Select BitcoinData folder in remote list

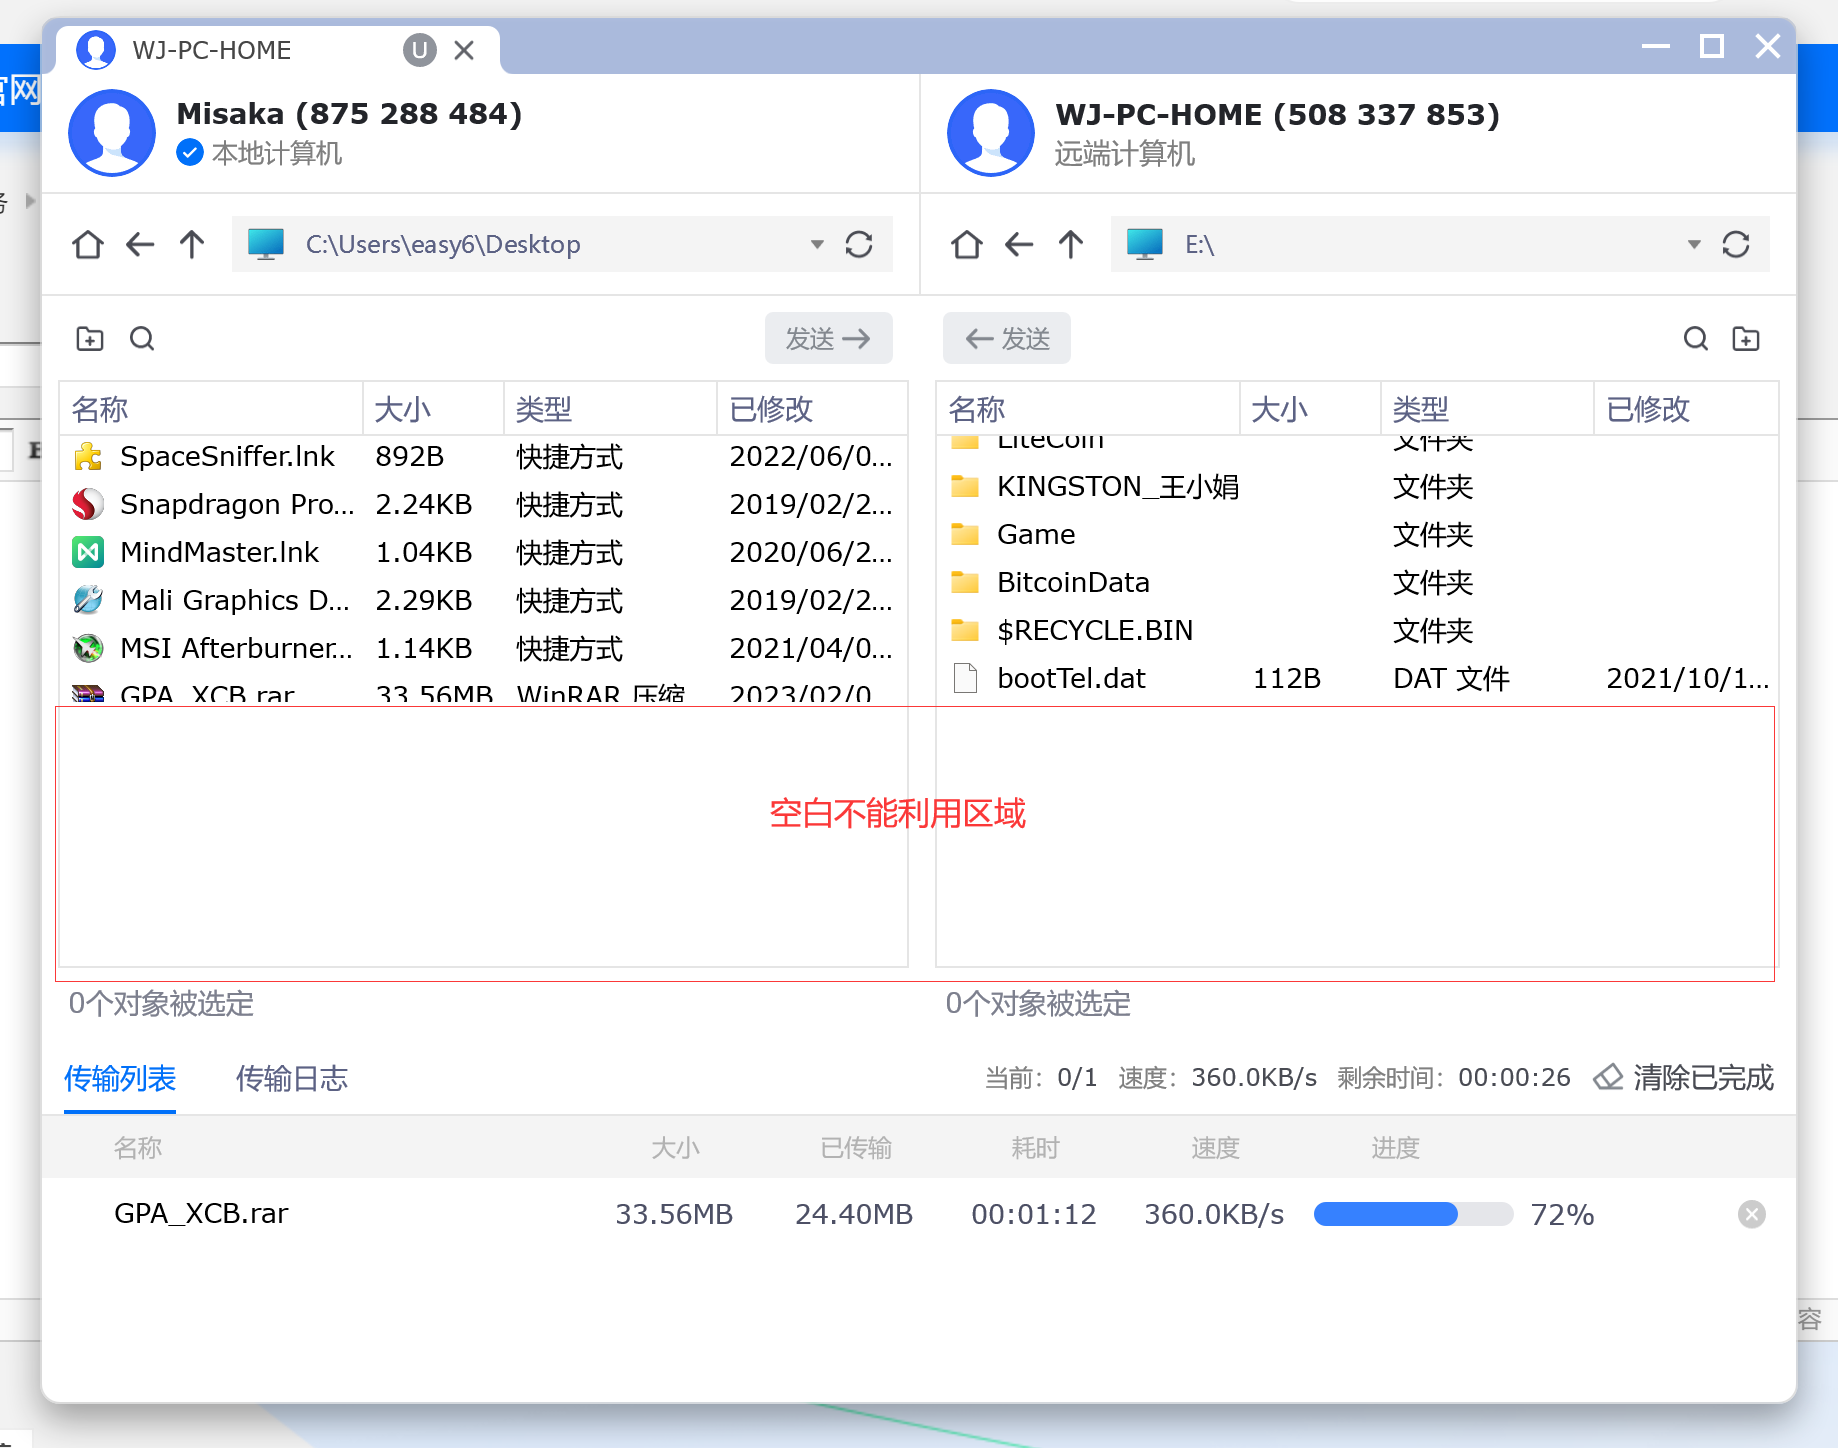[x=1357, y=582]
